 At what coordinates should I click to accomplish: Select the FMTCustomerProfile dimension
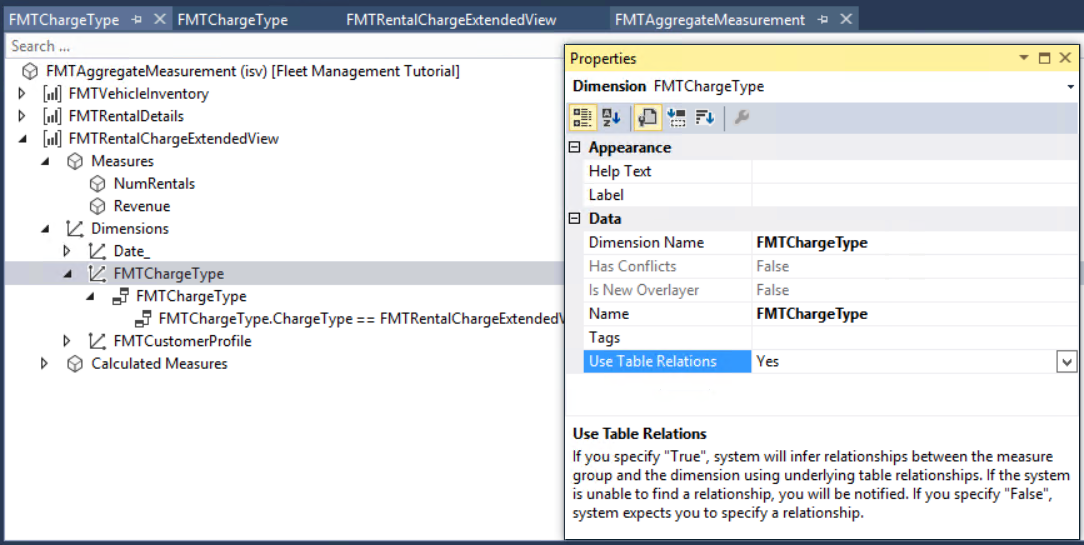pos(183,341)
